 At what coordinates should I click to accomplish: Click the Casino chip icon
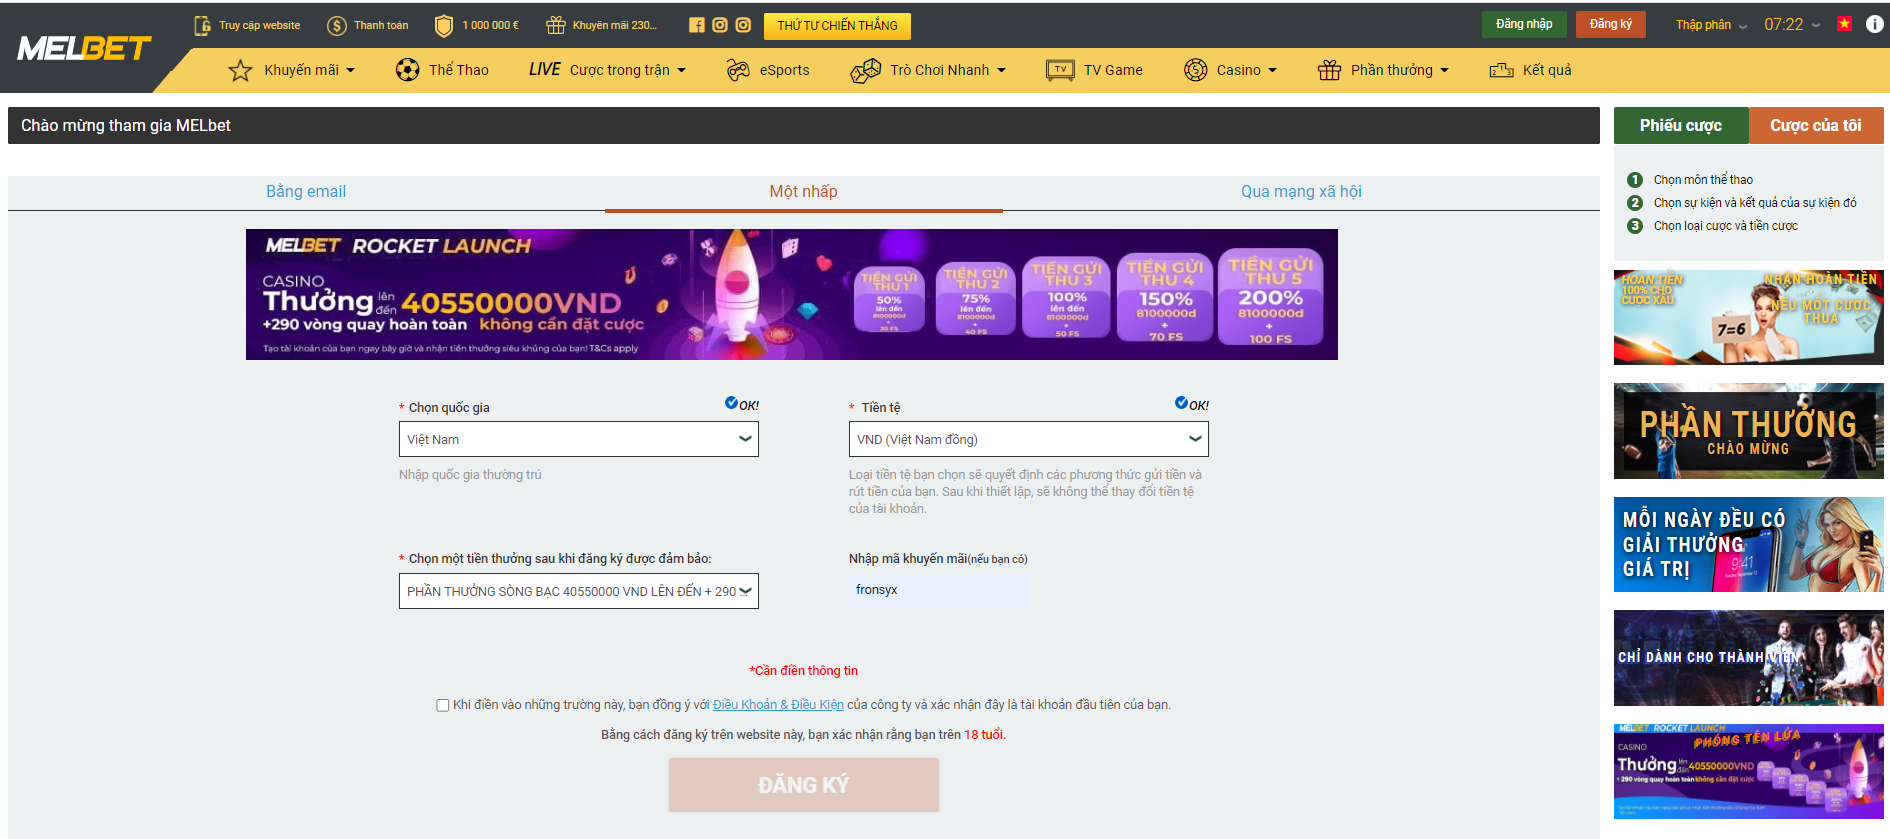[x=1196, y=70]
